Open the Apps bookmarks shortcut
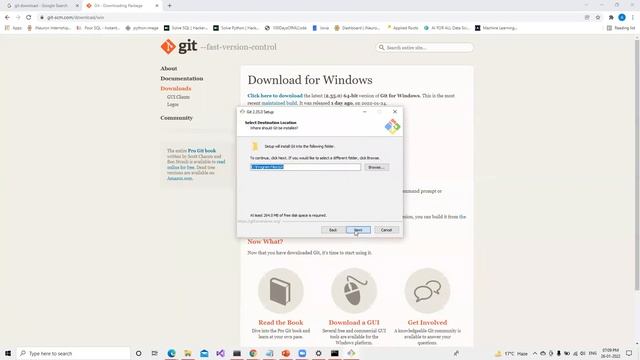 [x=13, y=28]
